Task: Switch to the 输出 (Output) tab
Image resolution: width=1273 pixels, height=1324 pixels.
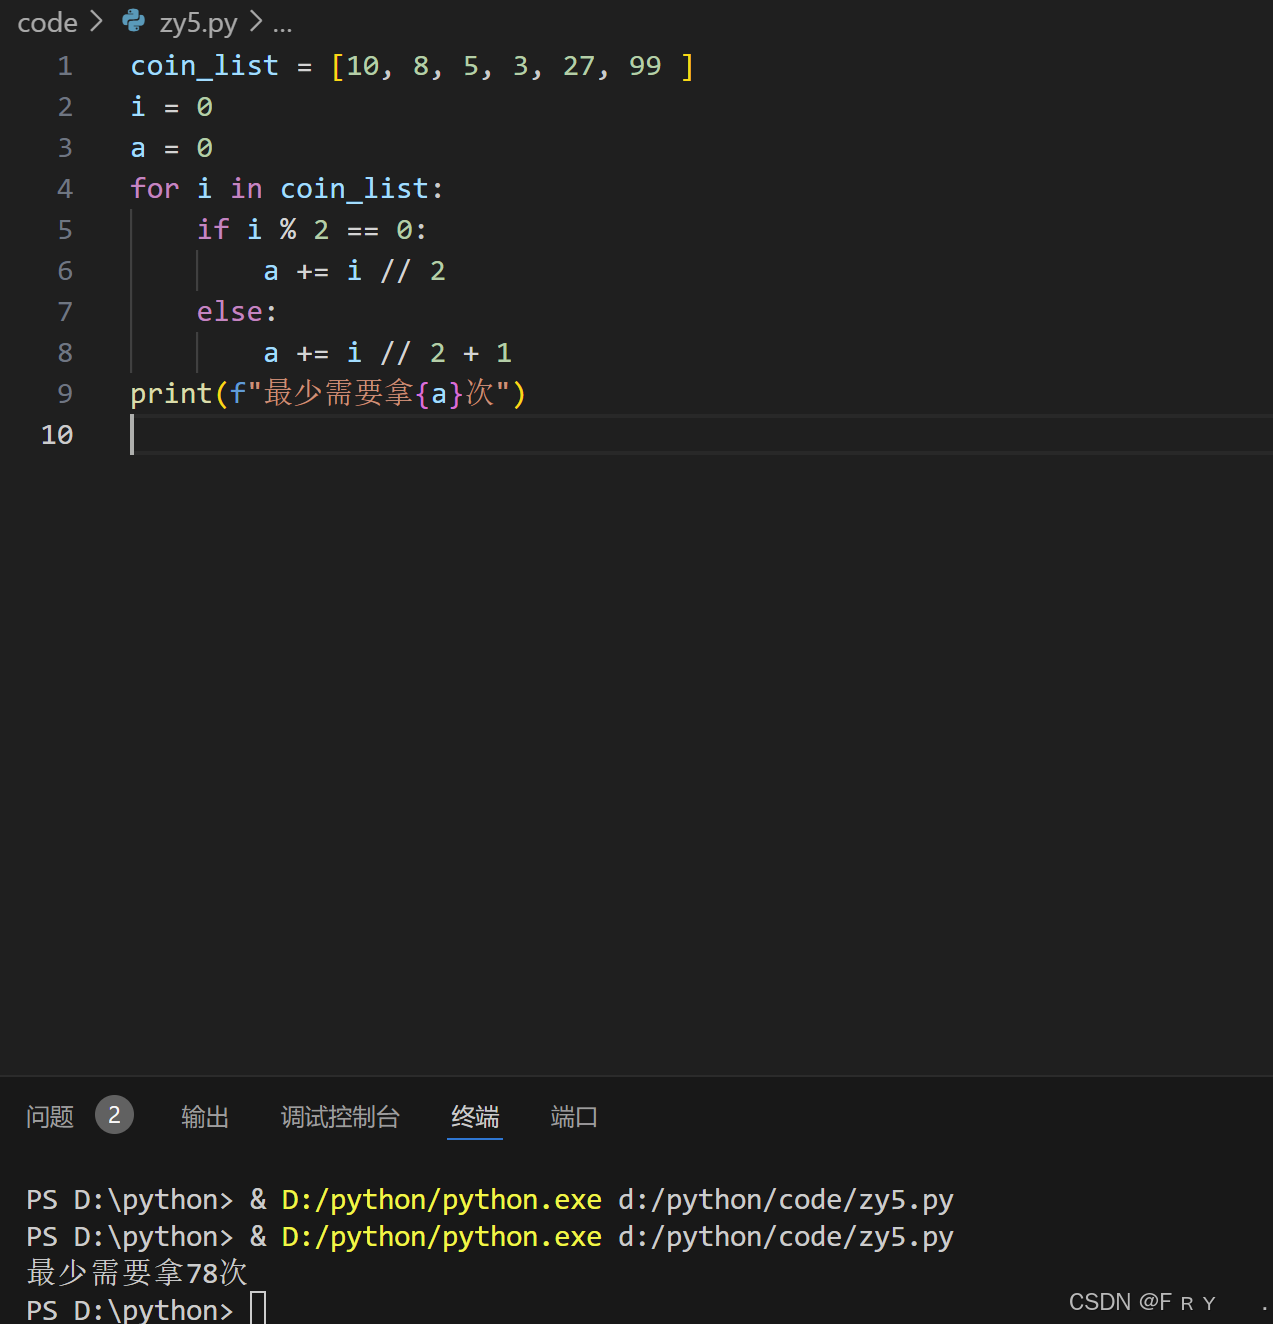Action: pyautogui.click(x=205, y=1117)
